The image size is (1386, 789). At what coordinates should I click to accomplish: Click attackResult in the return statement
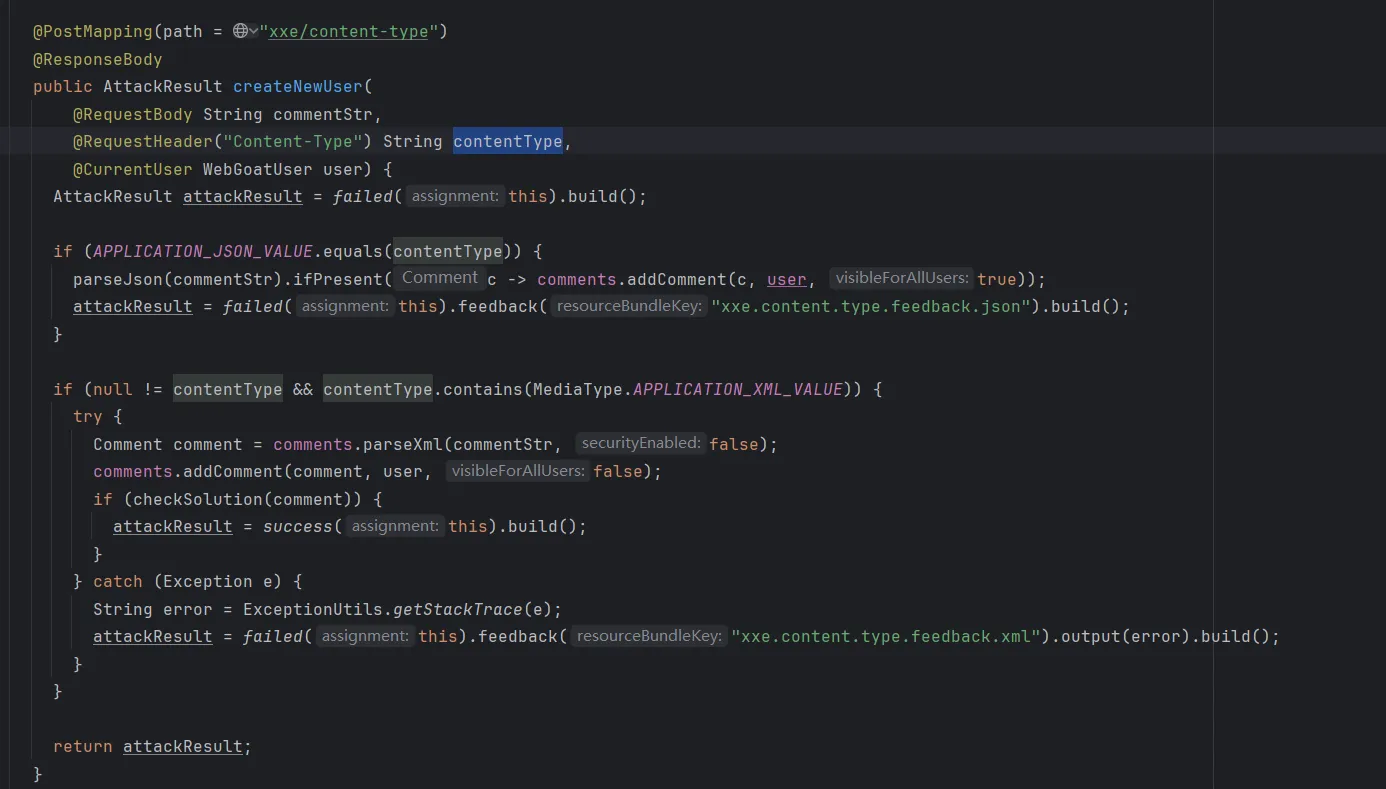[182, 746]
